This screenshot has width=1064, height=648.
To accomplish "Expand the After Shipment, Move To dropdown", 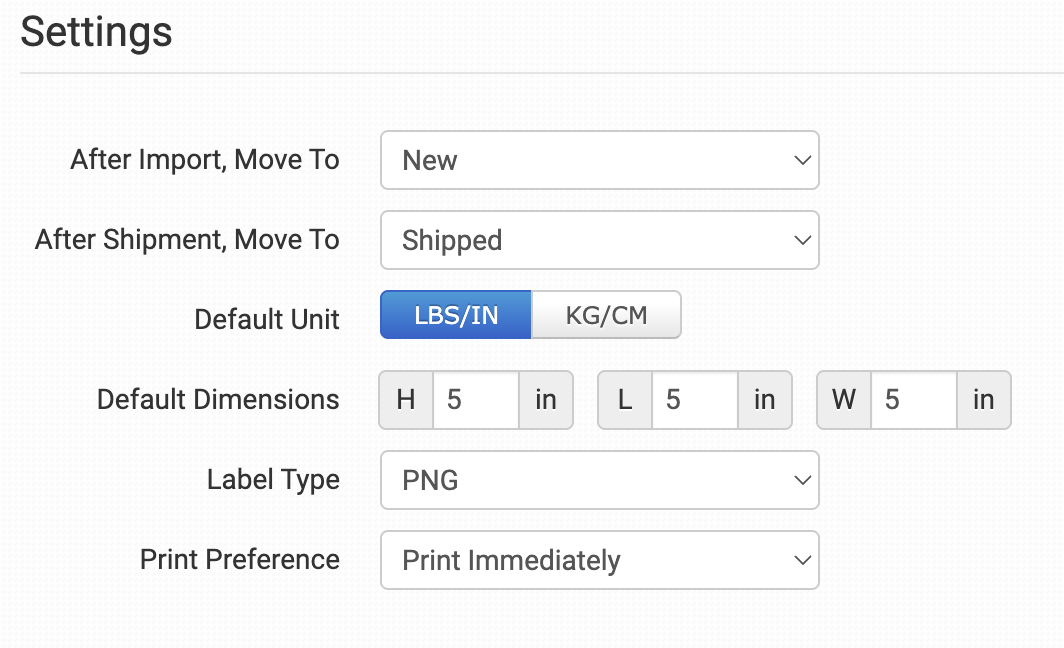I will tap(598, 240).
